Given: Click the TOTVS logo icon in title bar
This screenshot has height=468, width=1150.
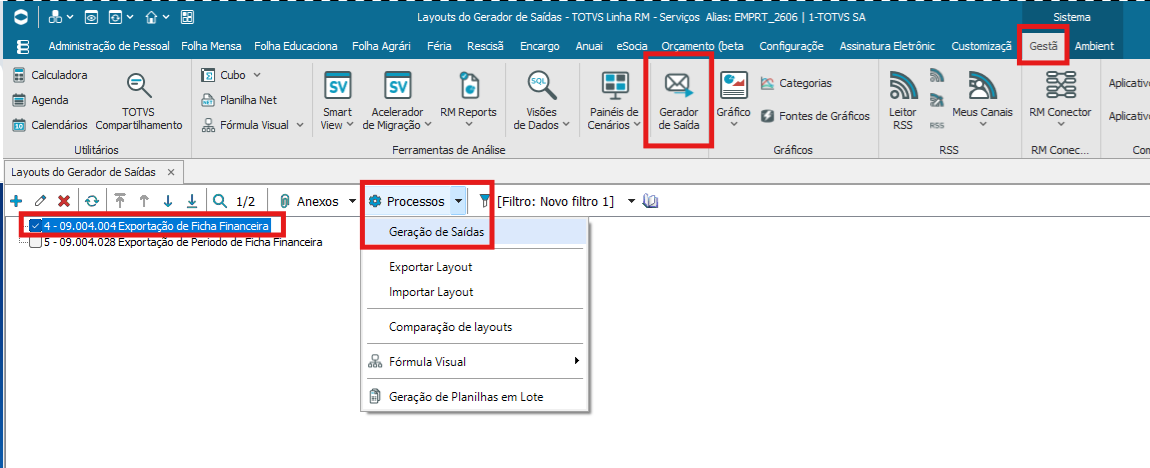Looking at the screenshot, I should pyautogui.click(x=22, y=17).
